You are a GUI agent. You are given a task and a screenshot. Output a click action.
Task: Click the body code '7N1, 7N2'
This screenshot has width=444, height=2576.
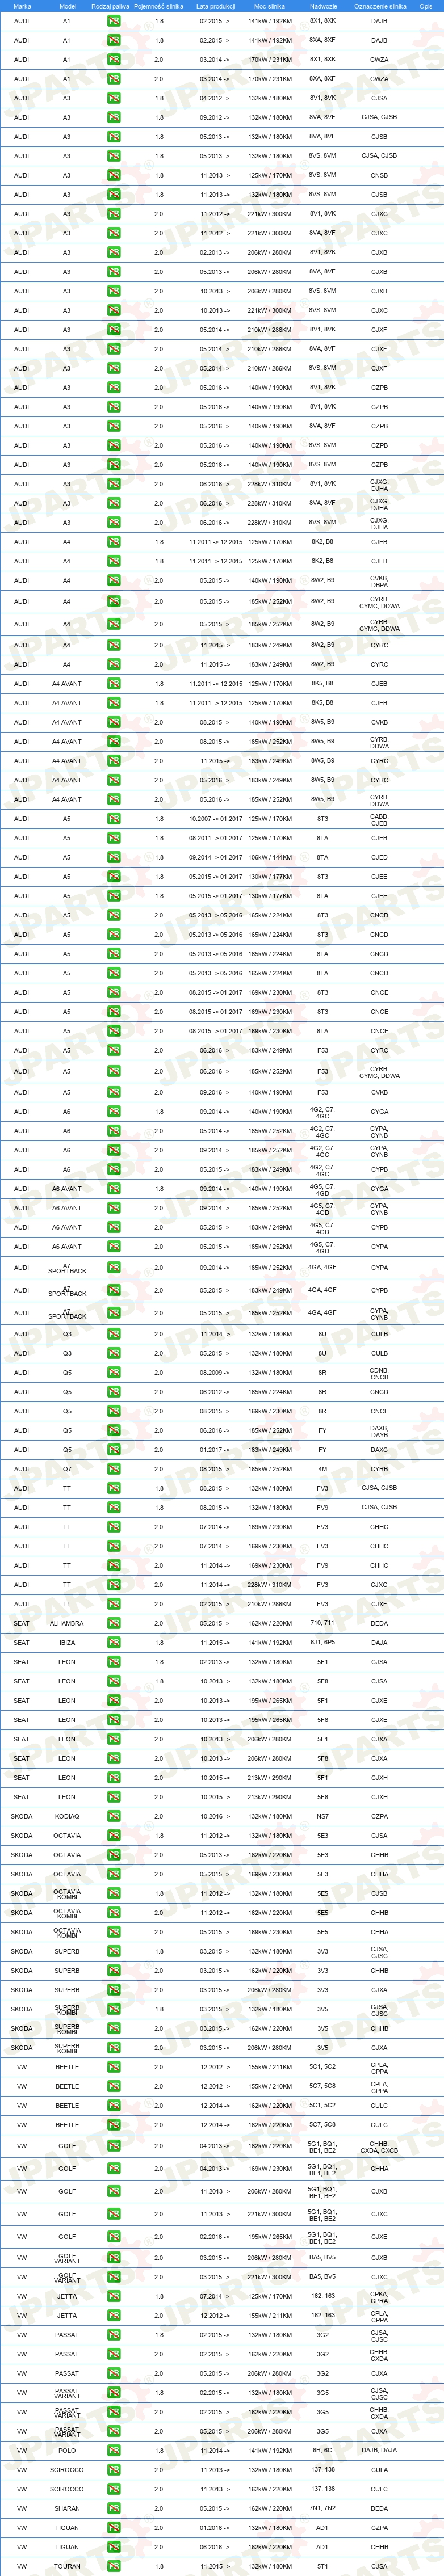(323, 2508)
